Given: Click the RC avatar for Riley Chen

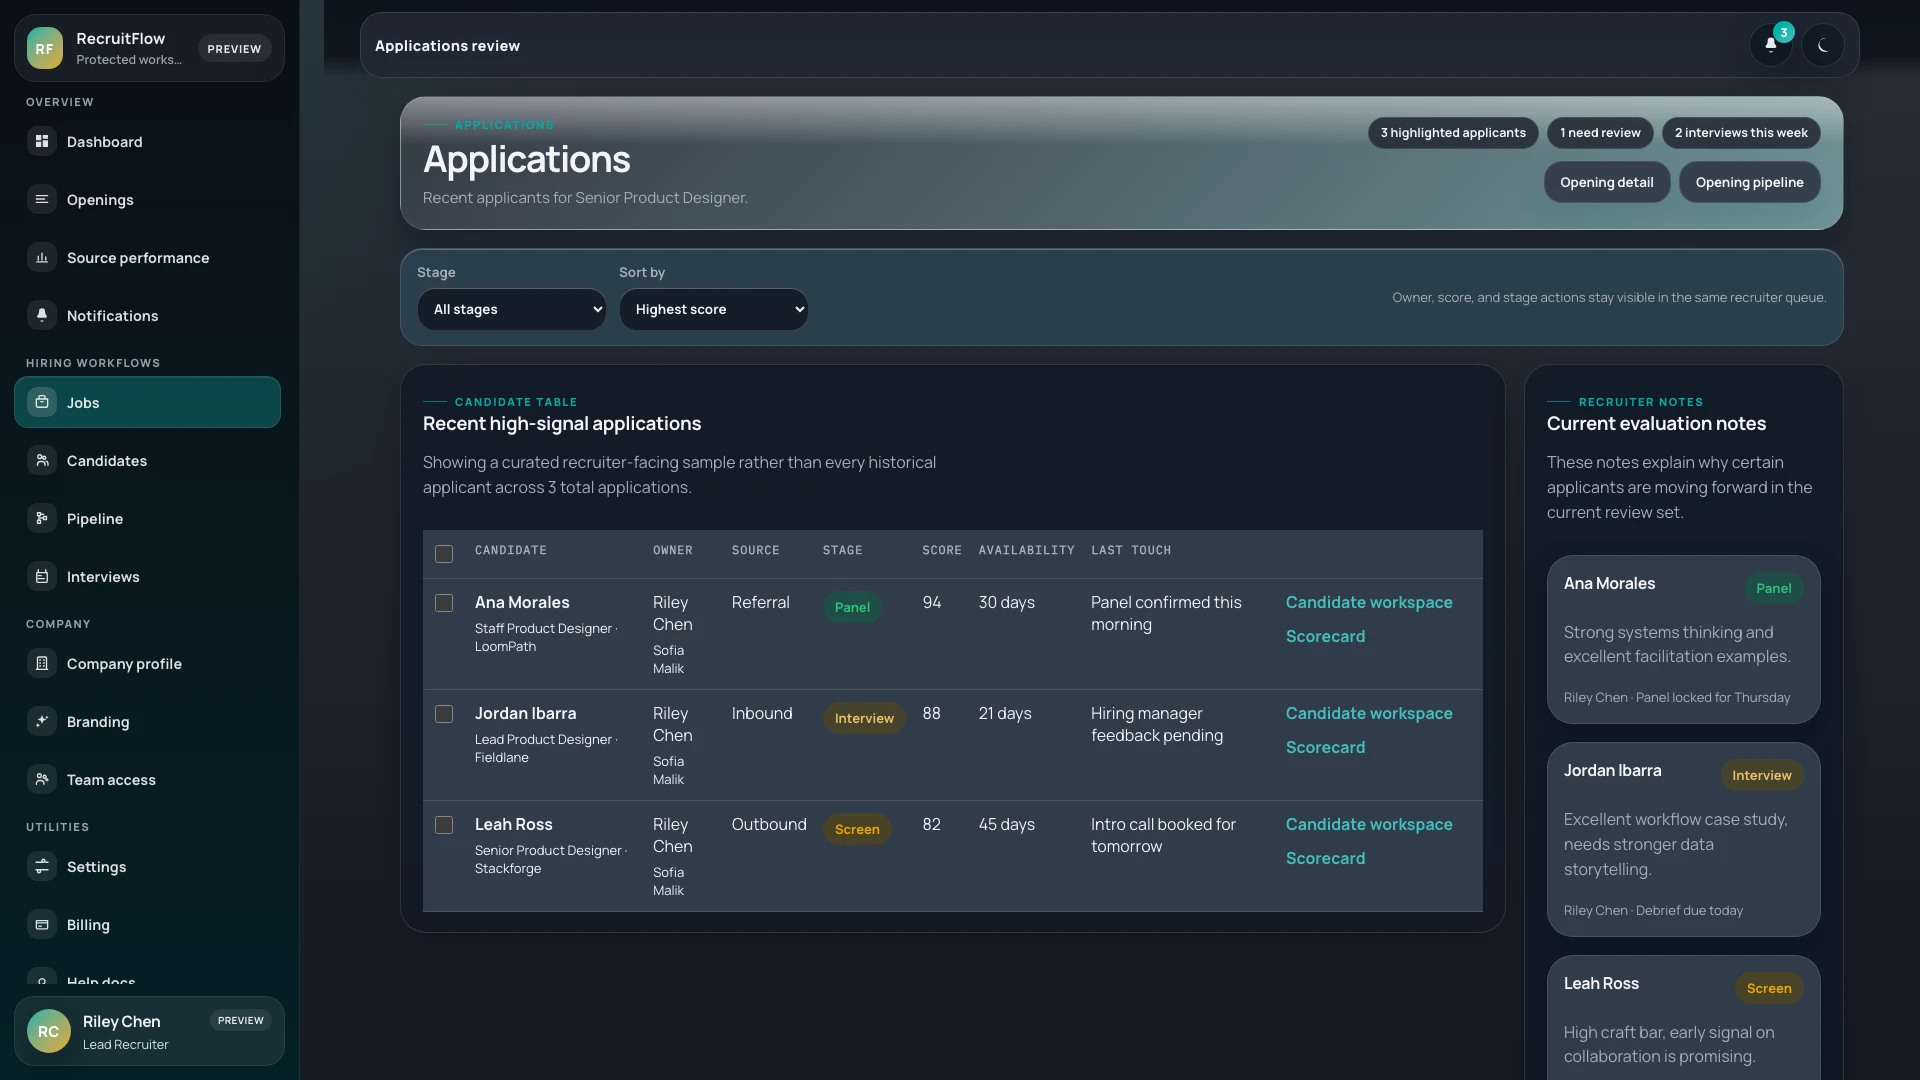Looking at the screenshot, I should pos(48,1031).
